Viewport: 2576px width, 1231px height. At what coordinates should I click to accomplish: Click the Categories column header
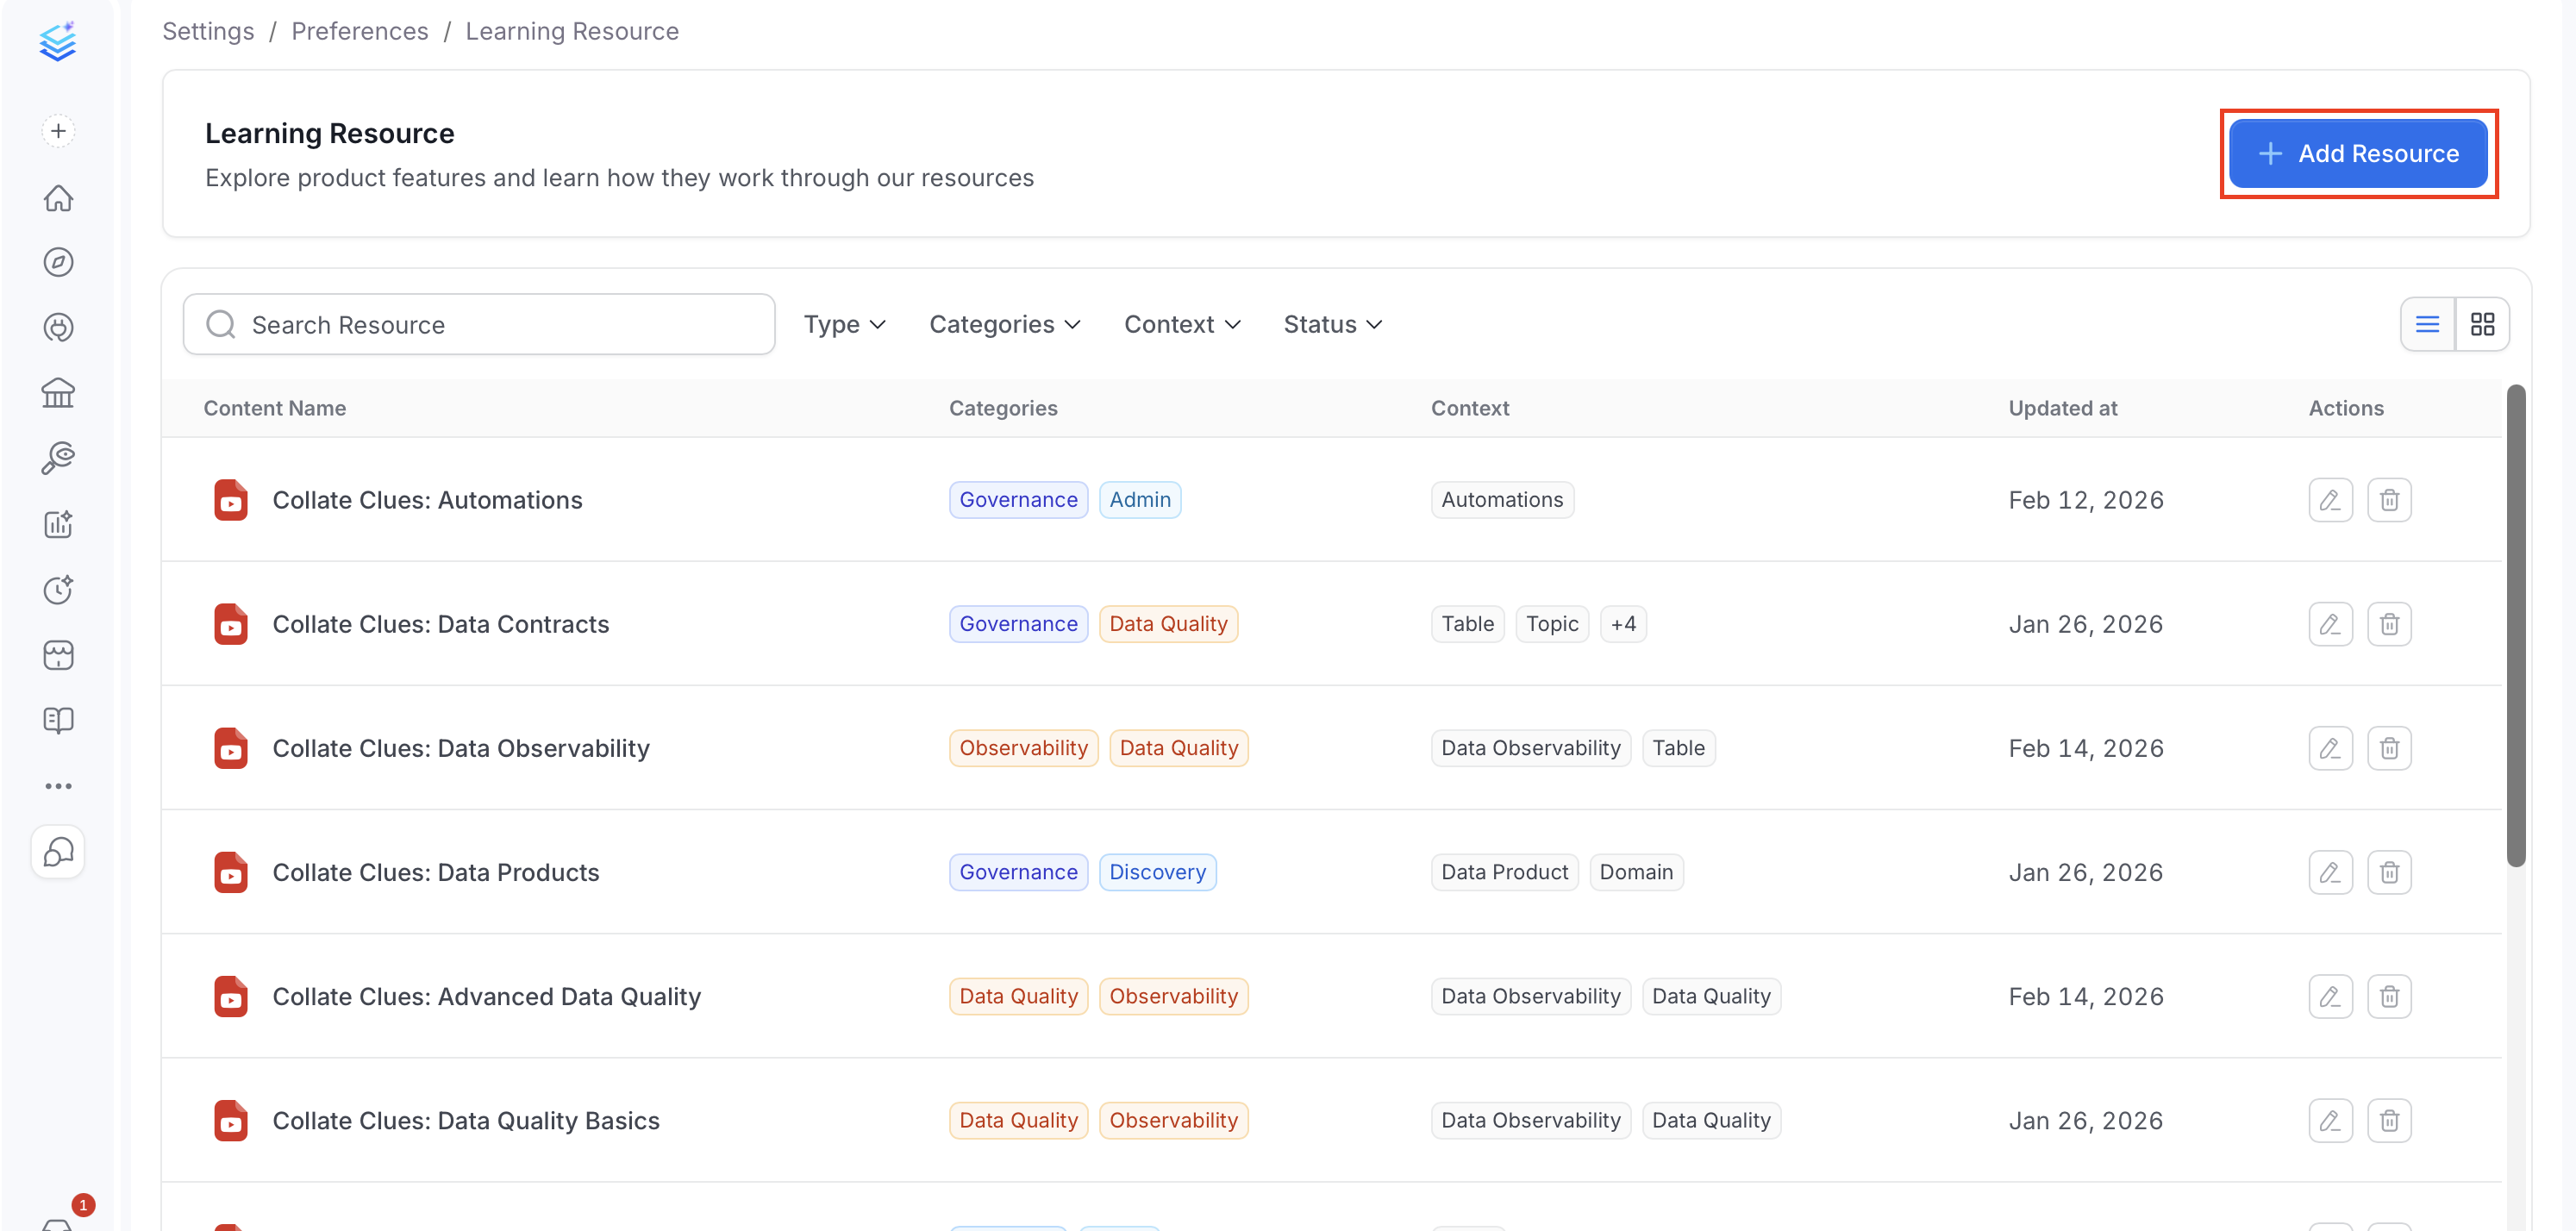point(1003,408)
